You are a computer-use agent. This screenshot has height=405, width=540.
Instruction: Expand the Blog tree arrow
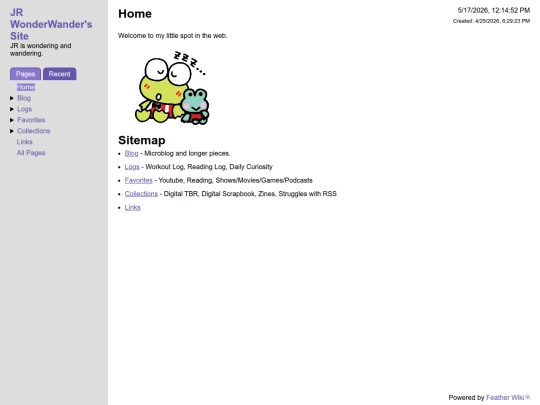click(x=12, y=98)
